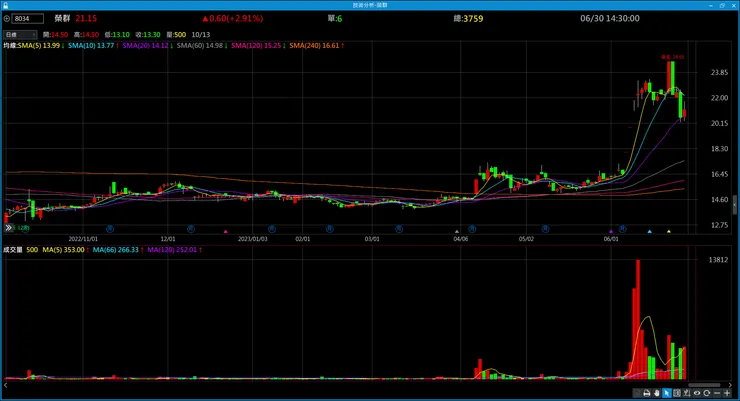Click the 單:6 single volume text
Screen dimensions: 740x401
point(335,18)
